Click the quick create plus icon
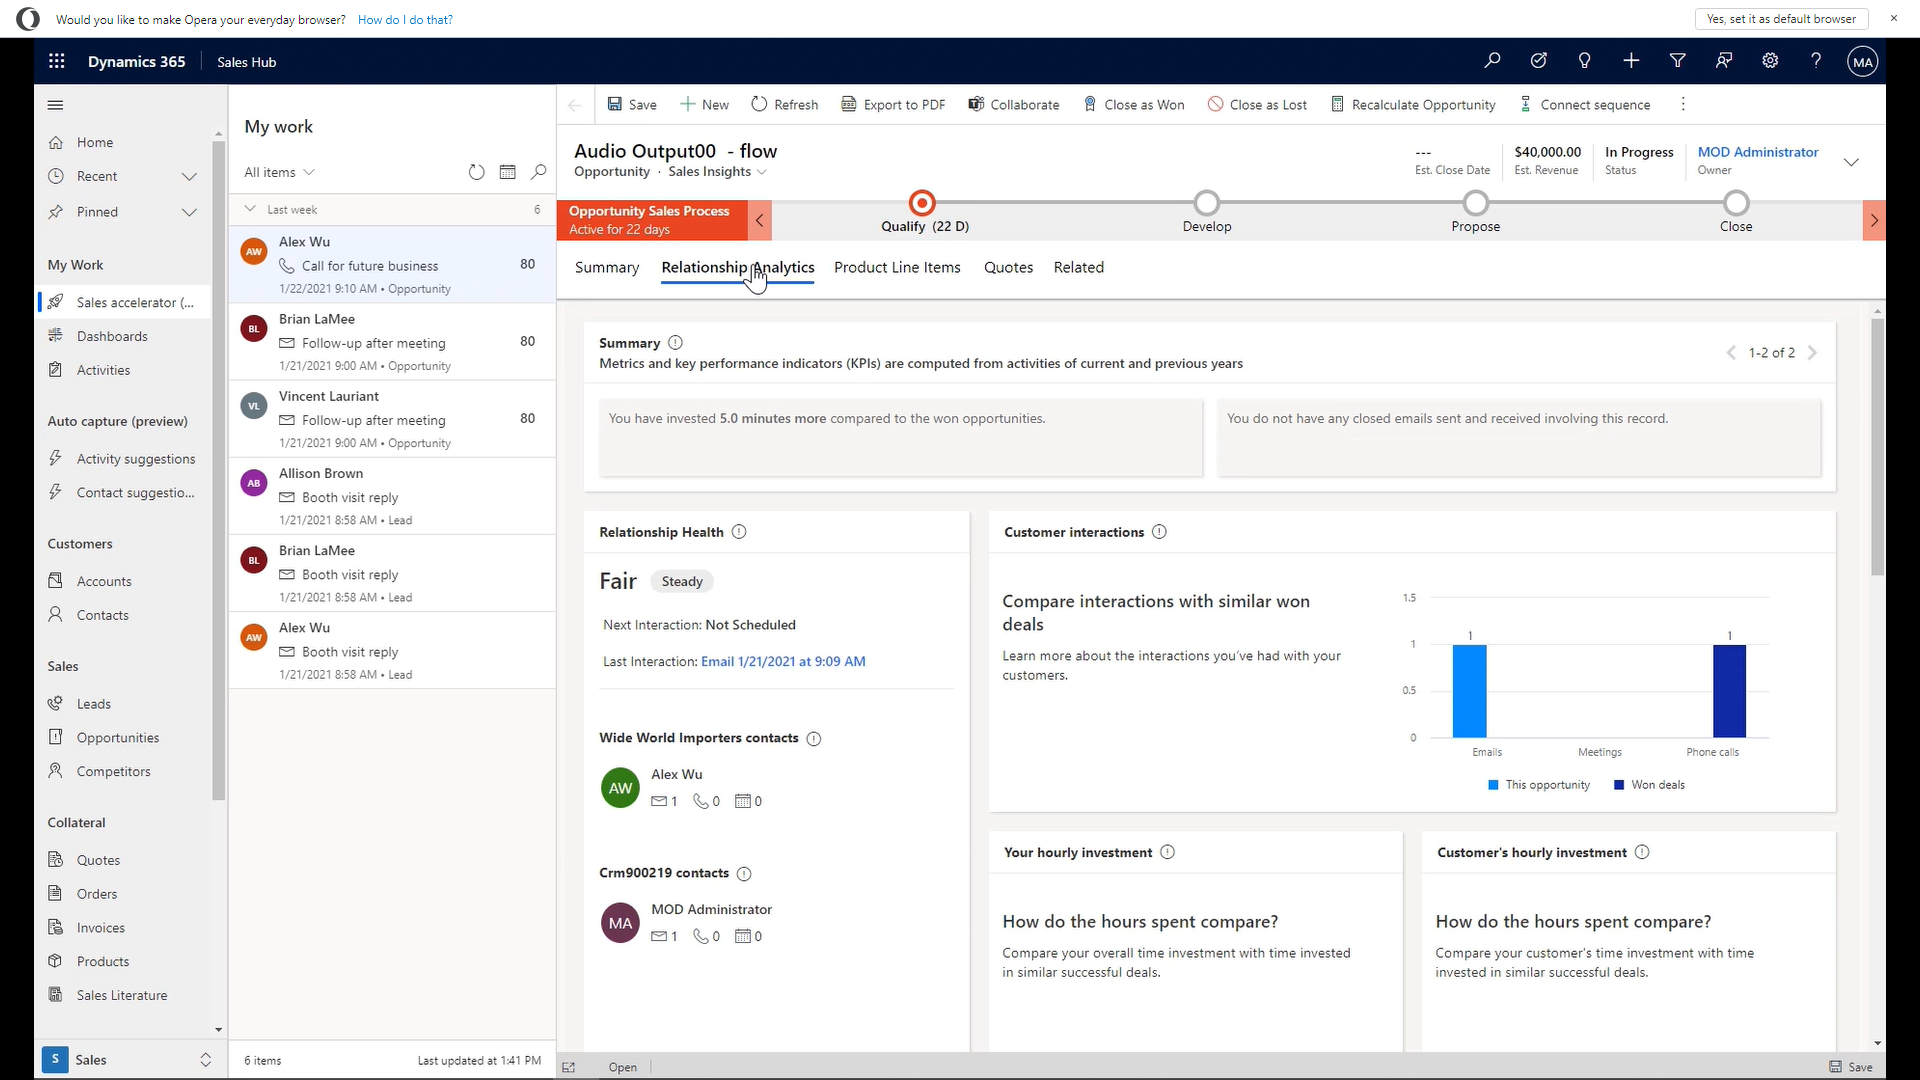Image resolution: width=1920 pixels, height=1080 pixels. pyautogui.click(x=1631, y=61)
